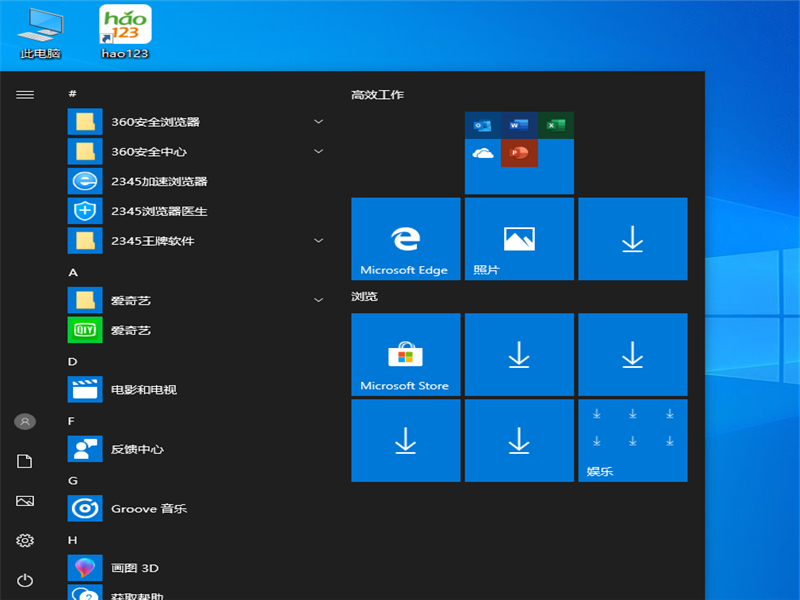Expand the Start menu hamburger button
The width and height of the screenshot is (800, 600).
click(x=25, y=95)
